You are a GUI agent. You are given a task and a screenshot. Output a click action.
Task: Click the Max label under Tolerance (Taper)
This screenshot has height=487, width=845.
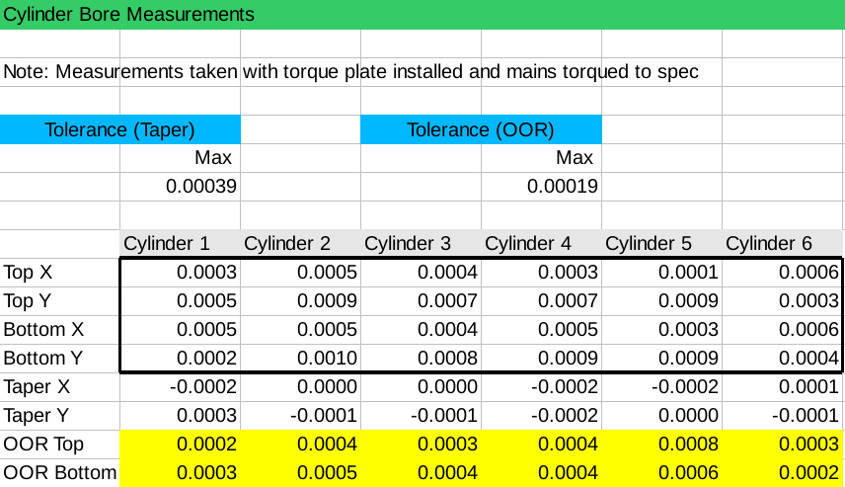pyautogui.click(x=213, y=158)
